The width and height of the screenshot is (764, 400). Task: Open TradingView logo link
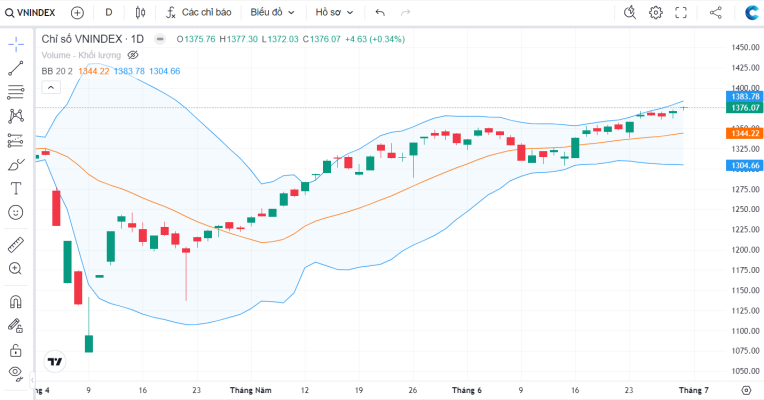55,362
